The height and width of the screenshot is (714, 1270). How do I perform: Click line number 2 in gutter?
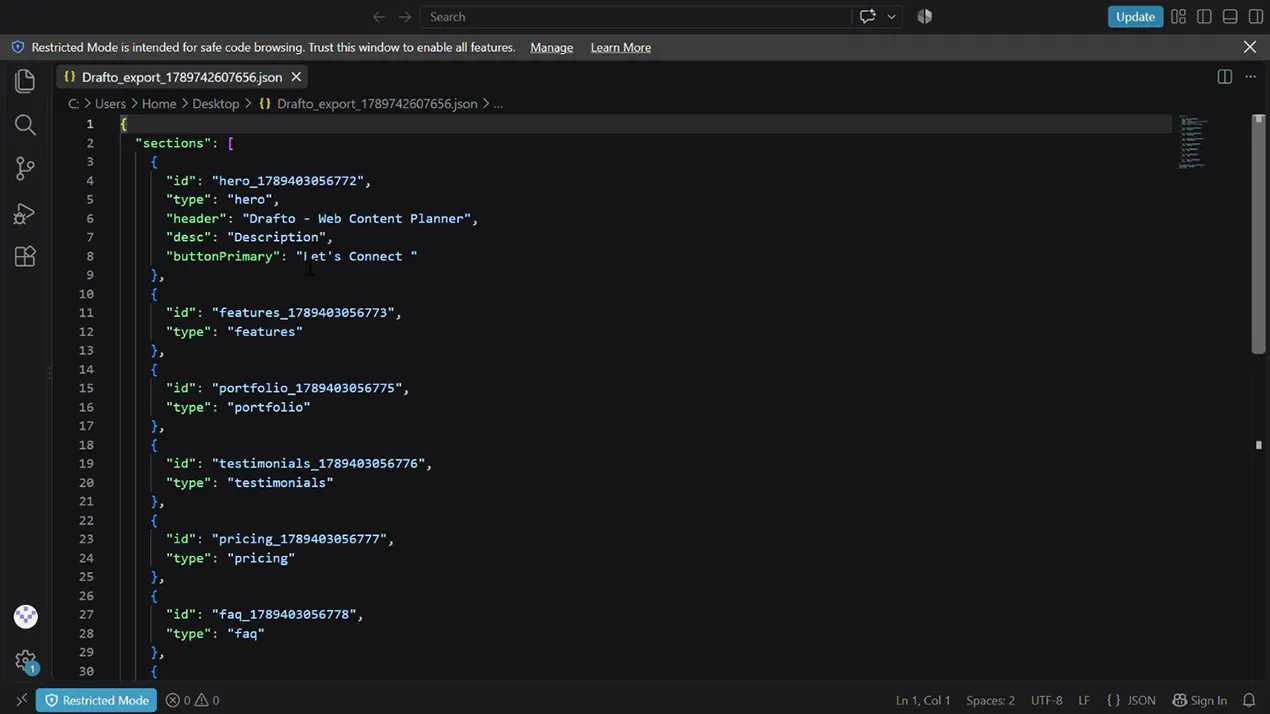[x=90, y=143]
